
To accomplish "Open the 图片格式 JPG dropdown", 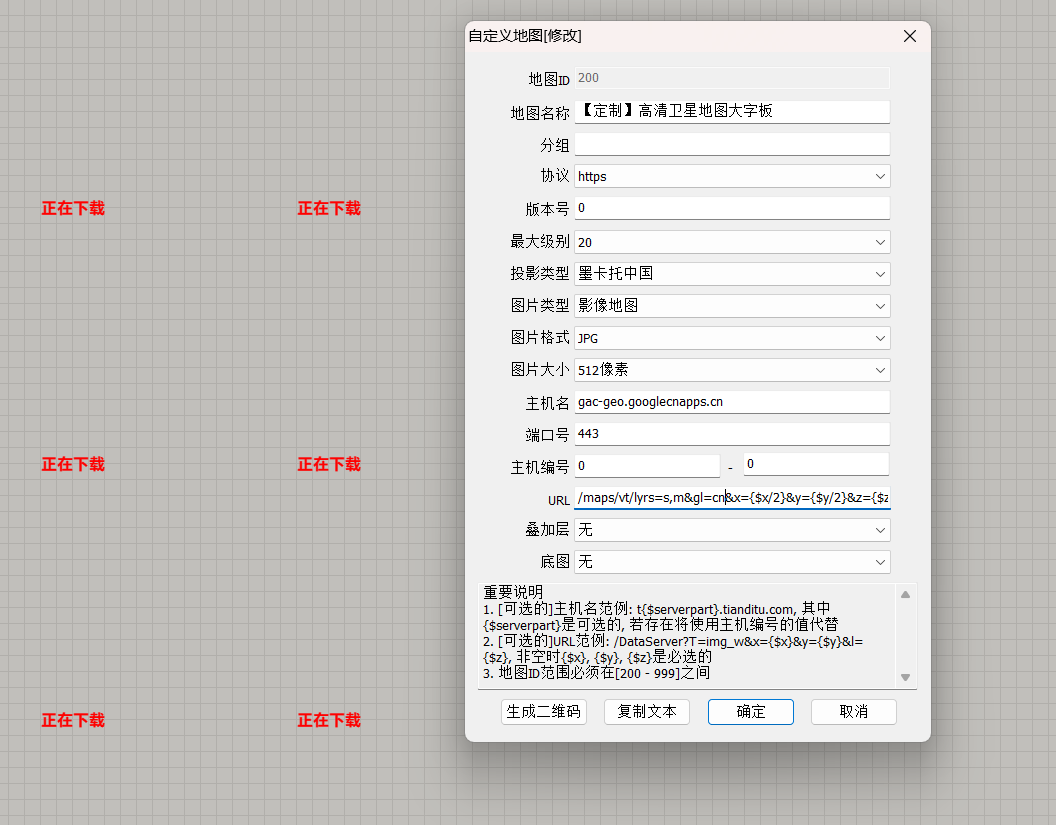I will coord(732,338).
